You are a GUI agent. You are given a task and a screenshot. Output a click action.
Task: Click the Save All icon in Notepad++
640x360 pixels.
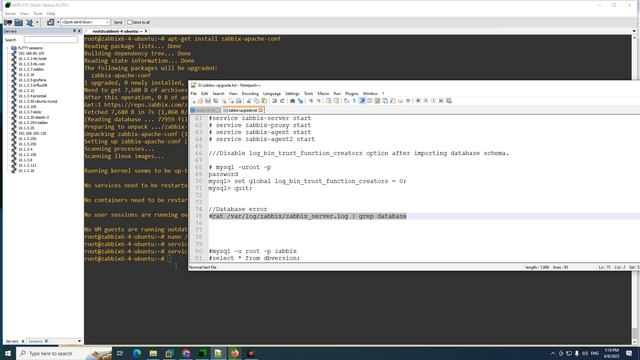click(x=216, y=101)
